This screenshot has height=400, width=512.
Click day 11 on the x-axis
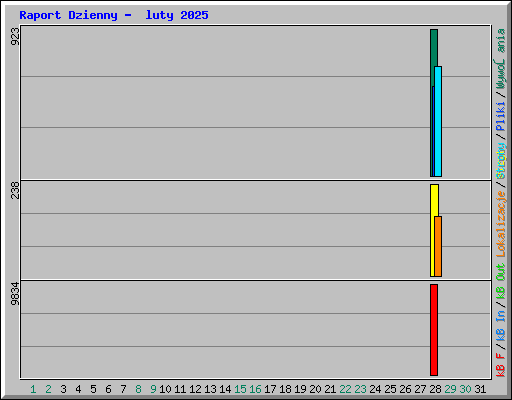pos(180,389)
